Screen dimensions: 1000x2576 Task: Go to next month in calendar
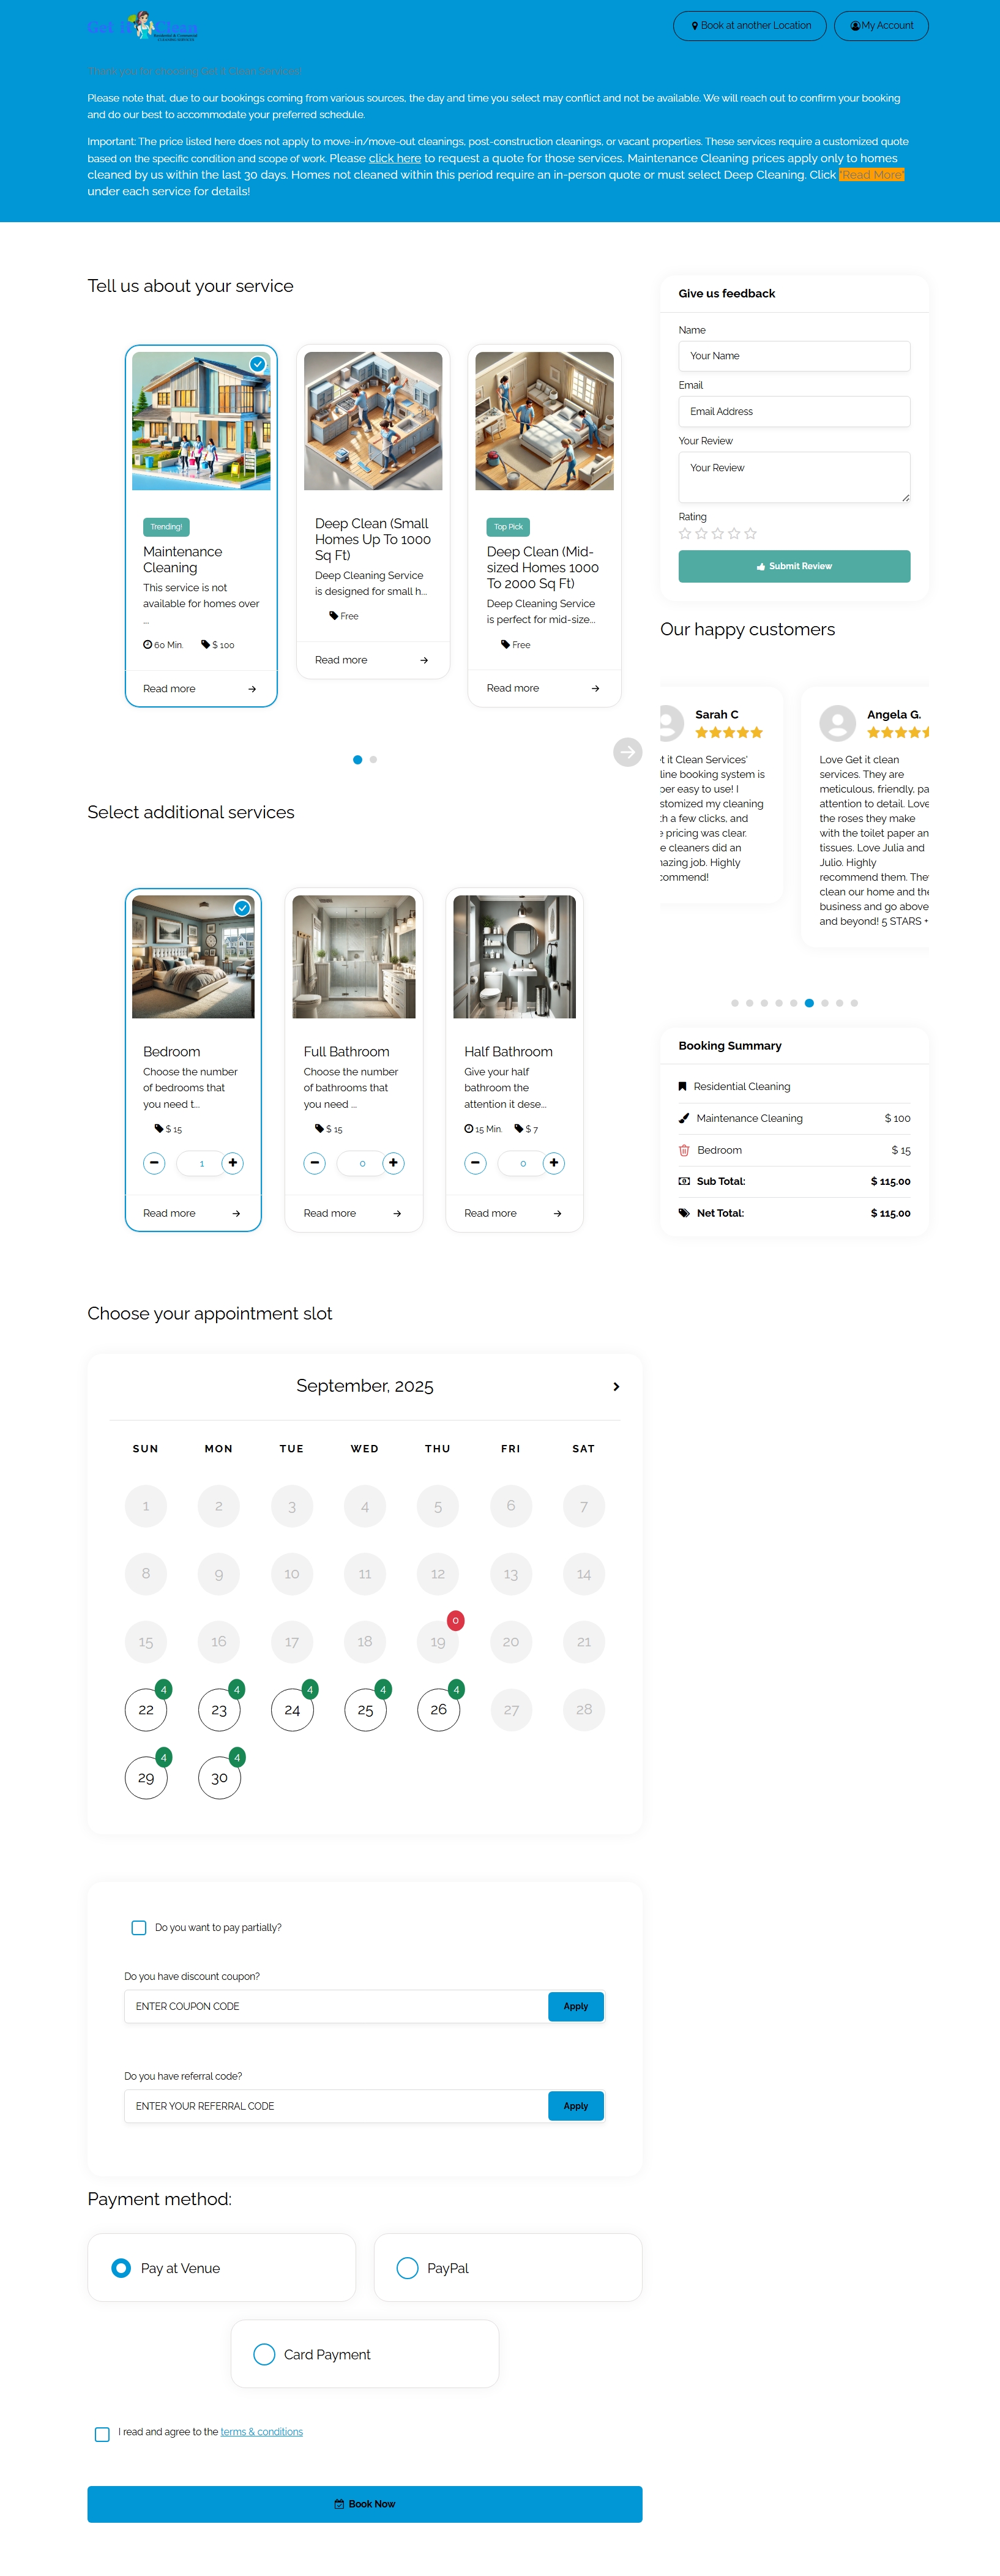pyautogui.click(x=616, y=1386)
